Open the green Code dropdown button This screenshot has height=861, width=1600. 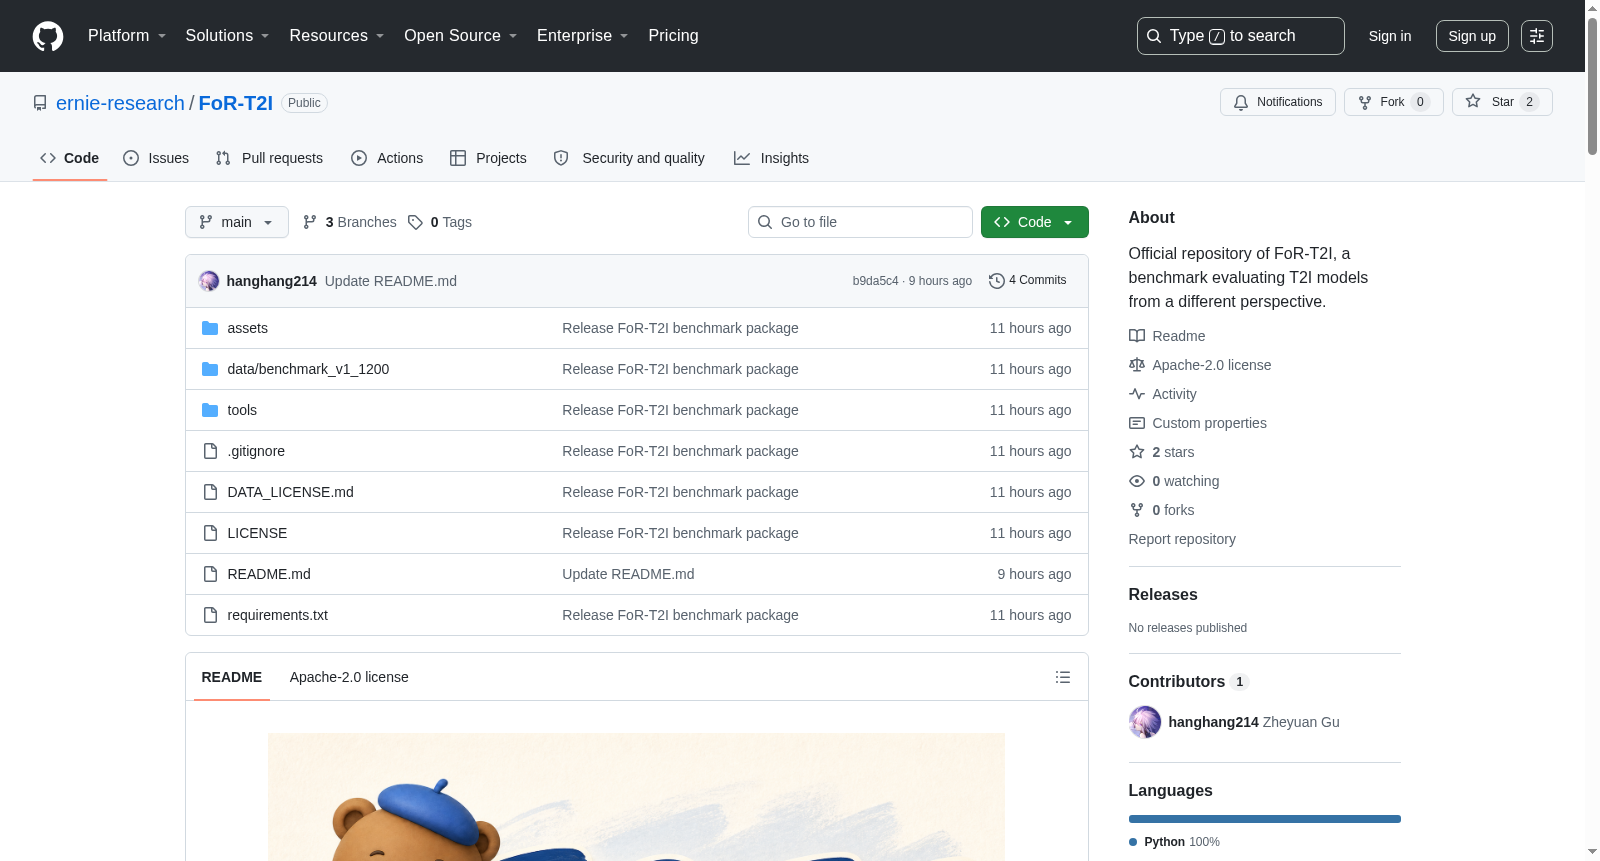[1035, 222]
